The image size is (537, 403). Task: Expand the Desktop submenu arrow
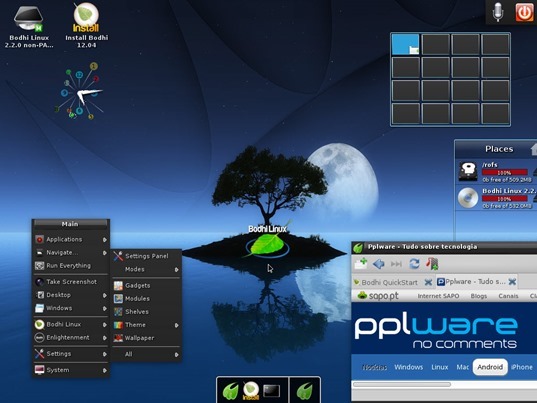point(105,295)
